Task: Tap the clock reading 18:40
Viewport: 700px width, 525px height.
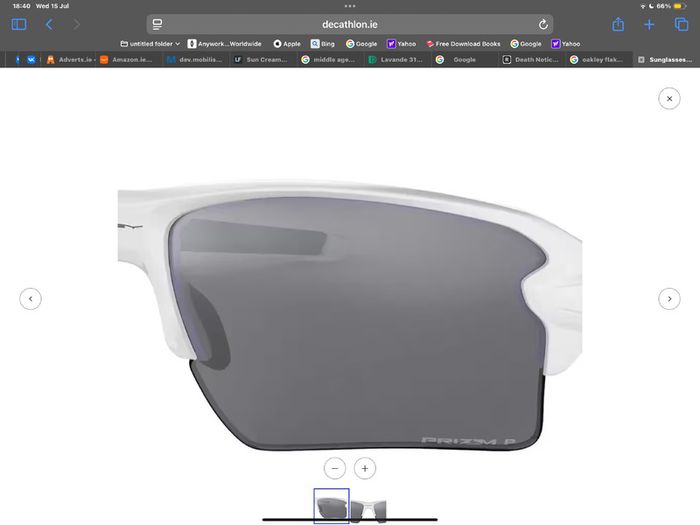Action: coord(21,6)
